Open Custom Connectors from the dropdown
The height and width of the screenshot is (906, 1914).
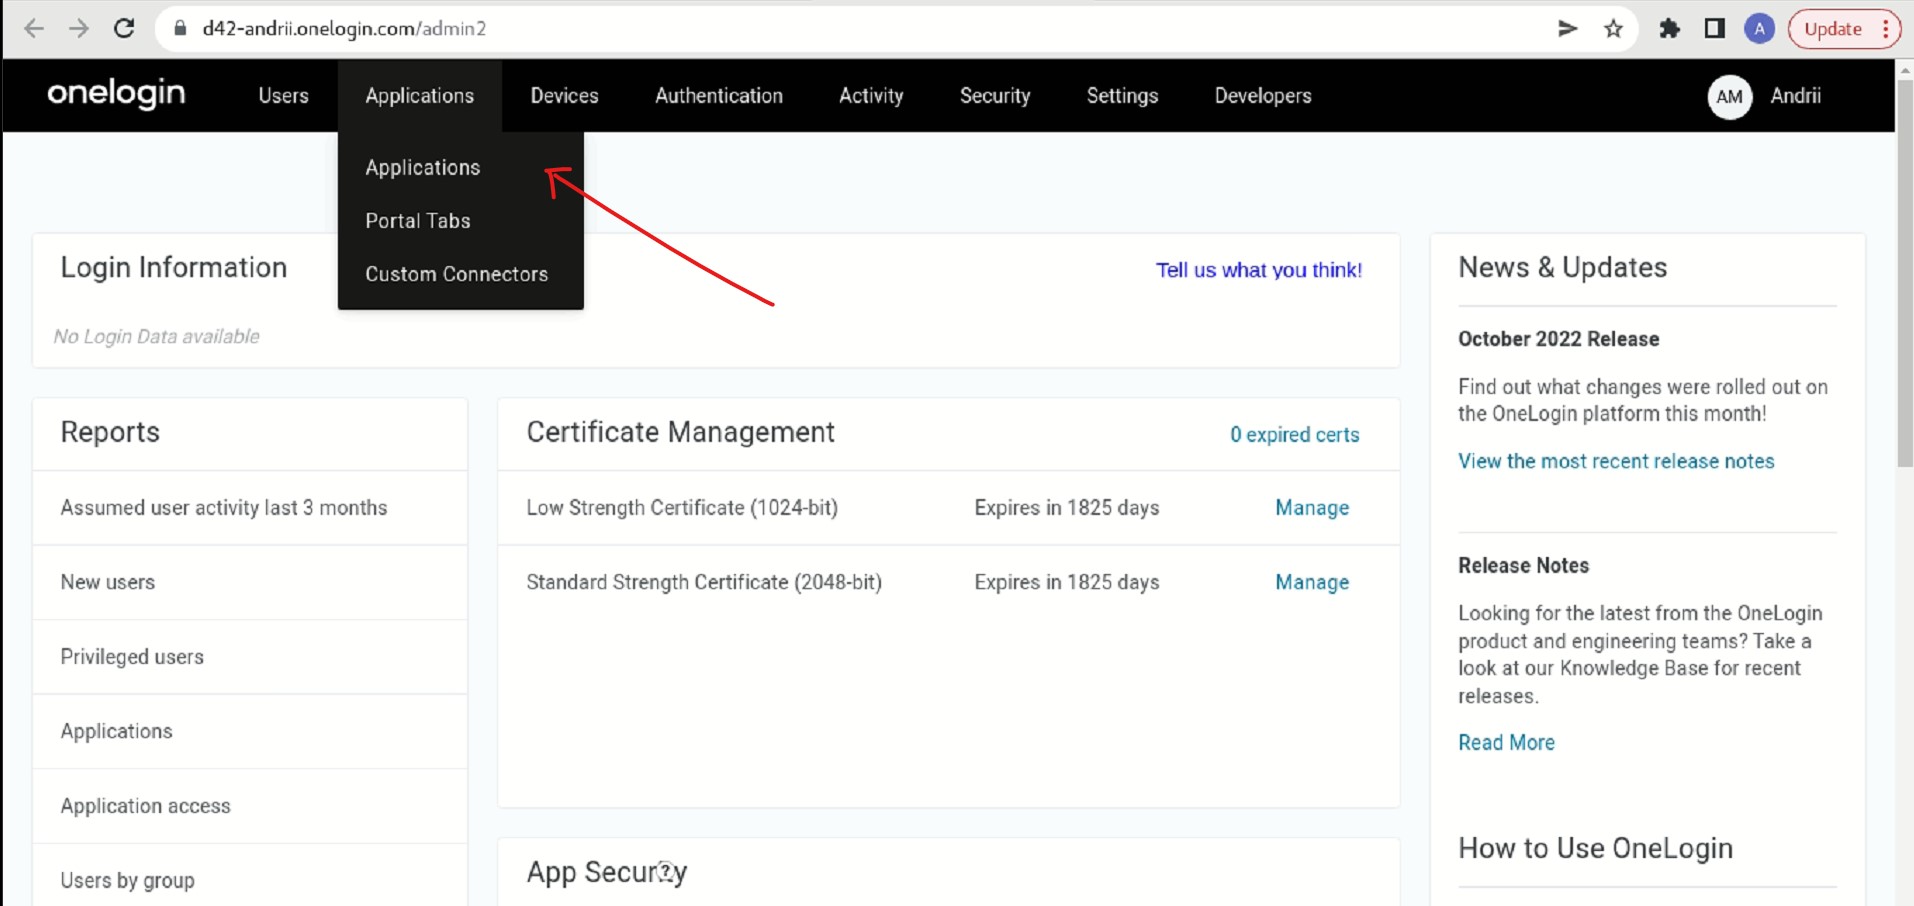click(x=456, y=274)
